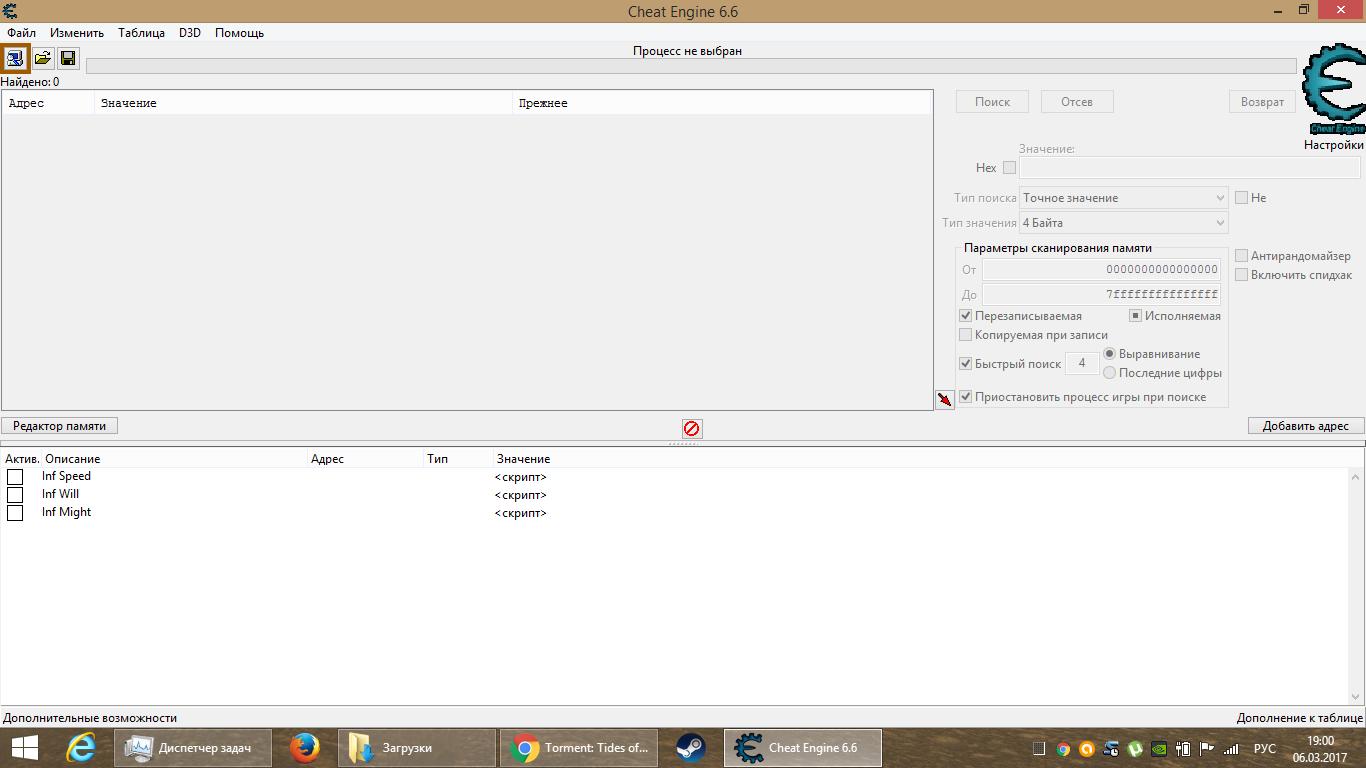Click the red clear address list icon
Screen dimensions: 1366x768
tap(692, 428)
